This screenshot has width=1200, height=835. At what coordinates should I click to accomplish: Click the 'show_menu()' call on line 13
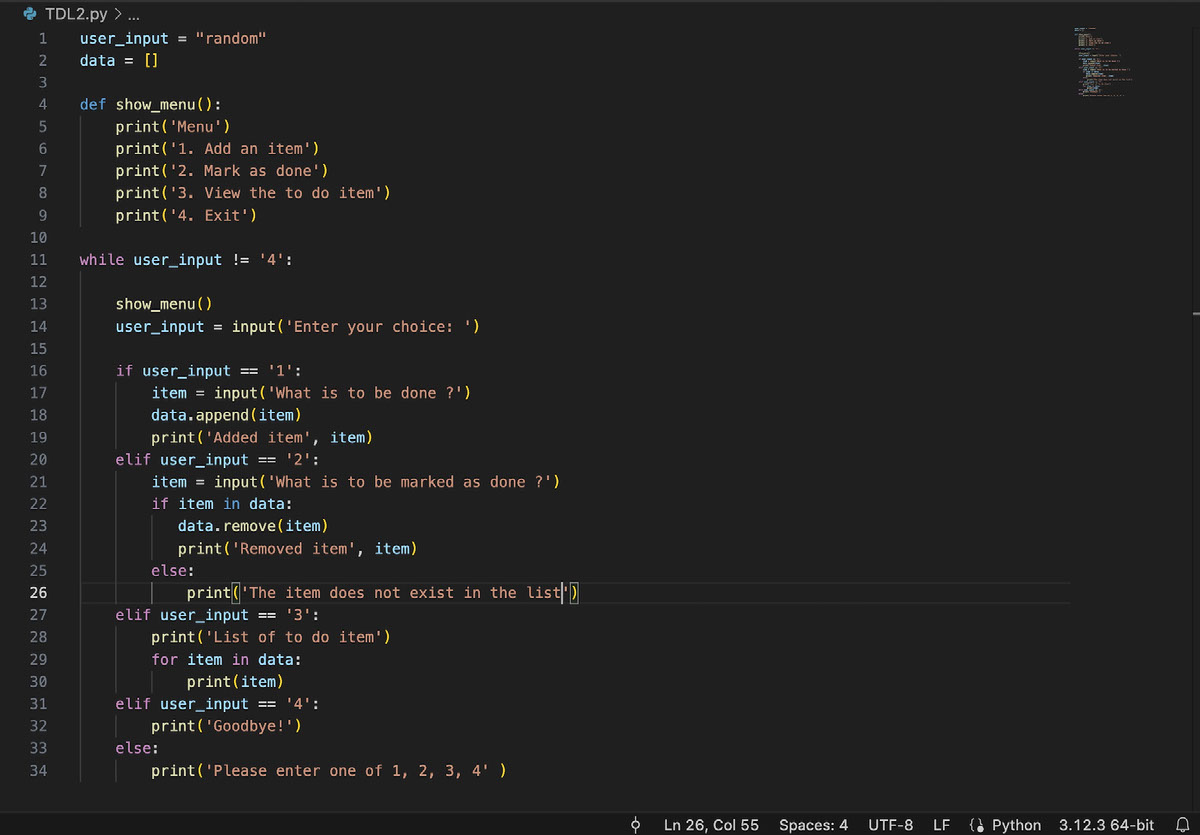point(164,304)
